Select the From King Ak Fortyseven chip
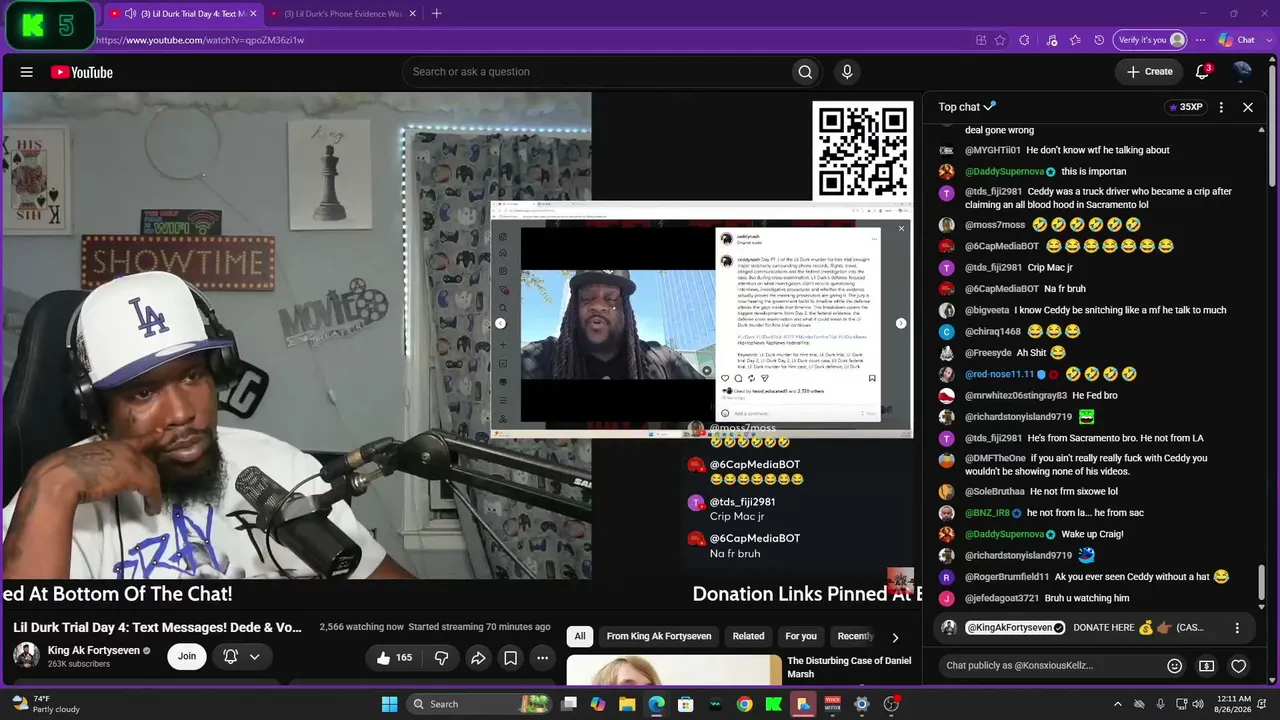The height and width of the screenshot is (720, 1280). point(659,636)
